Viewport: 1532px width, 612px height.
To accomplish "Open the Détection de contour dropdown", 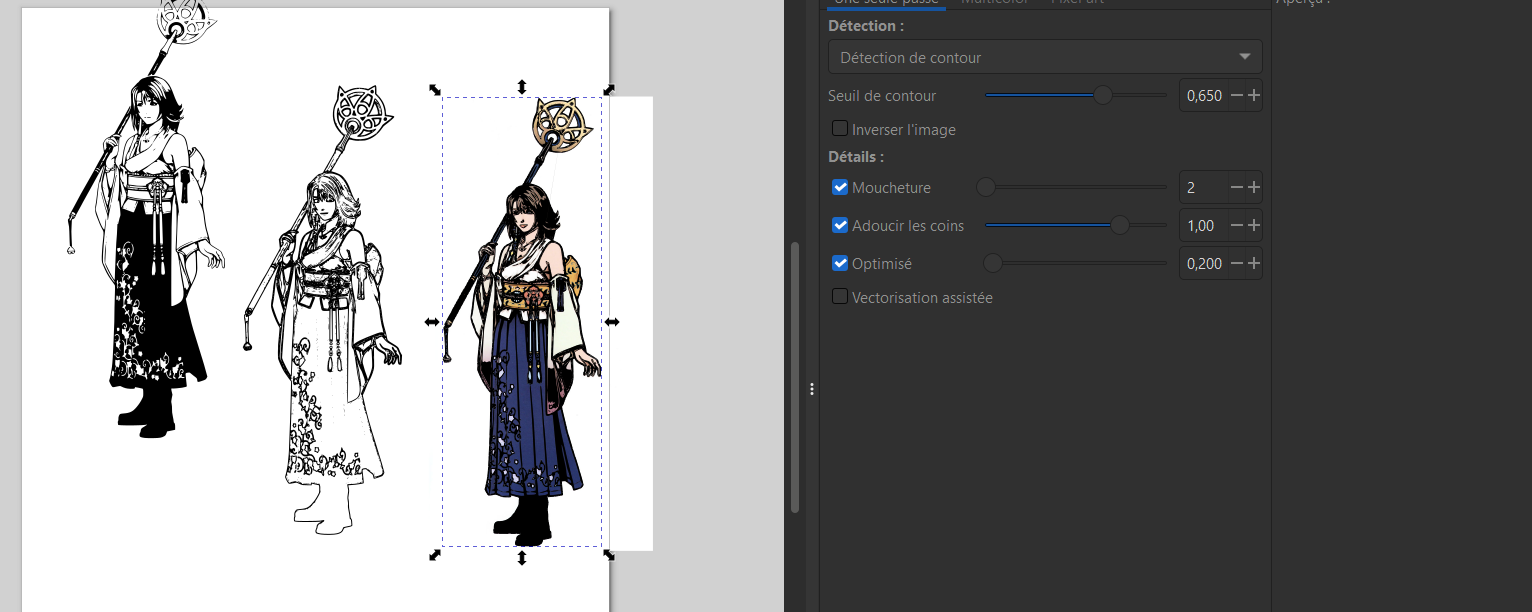I will click(x=1045, y=57).
